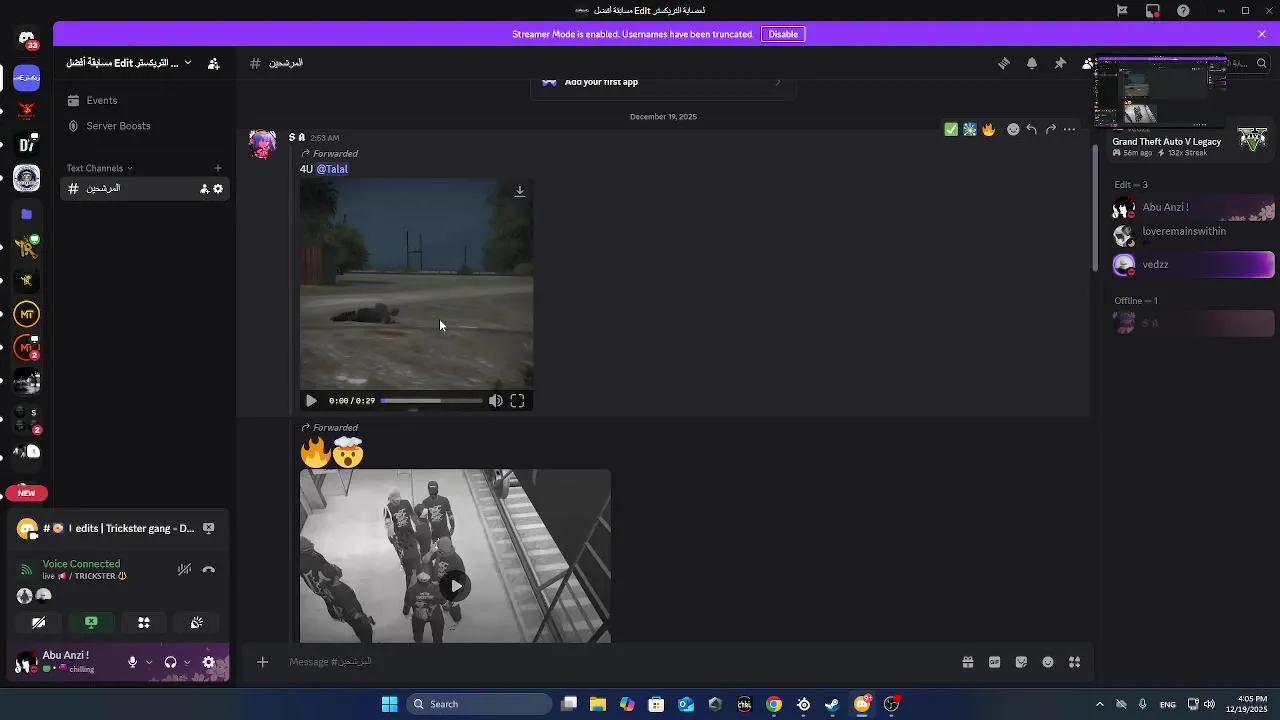Viewport: 1280px width, 720px height.
Task: Toggle screen share stop button
Action: coord(91,622)
